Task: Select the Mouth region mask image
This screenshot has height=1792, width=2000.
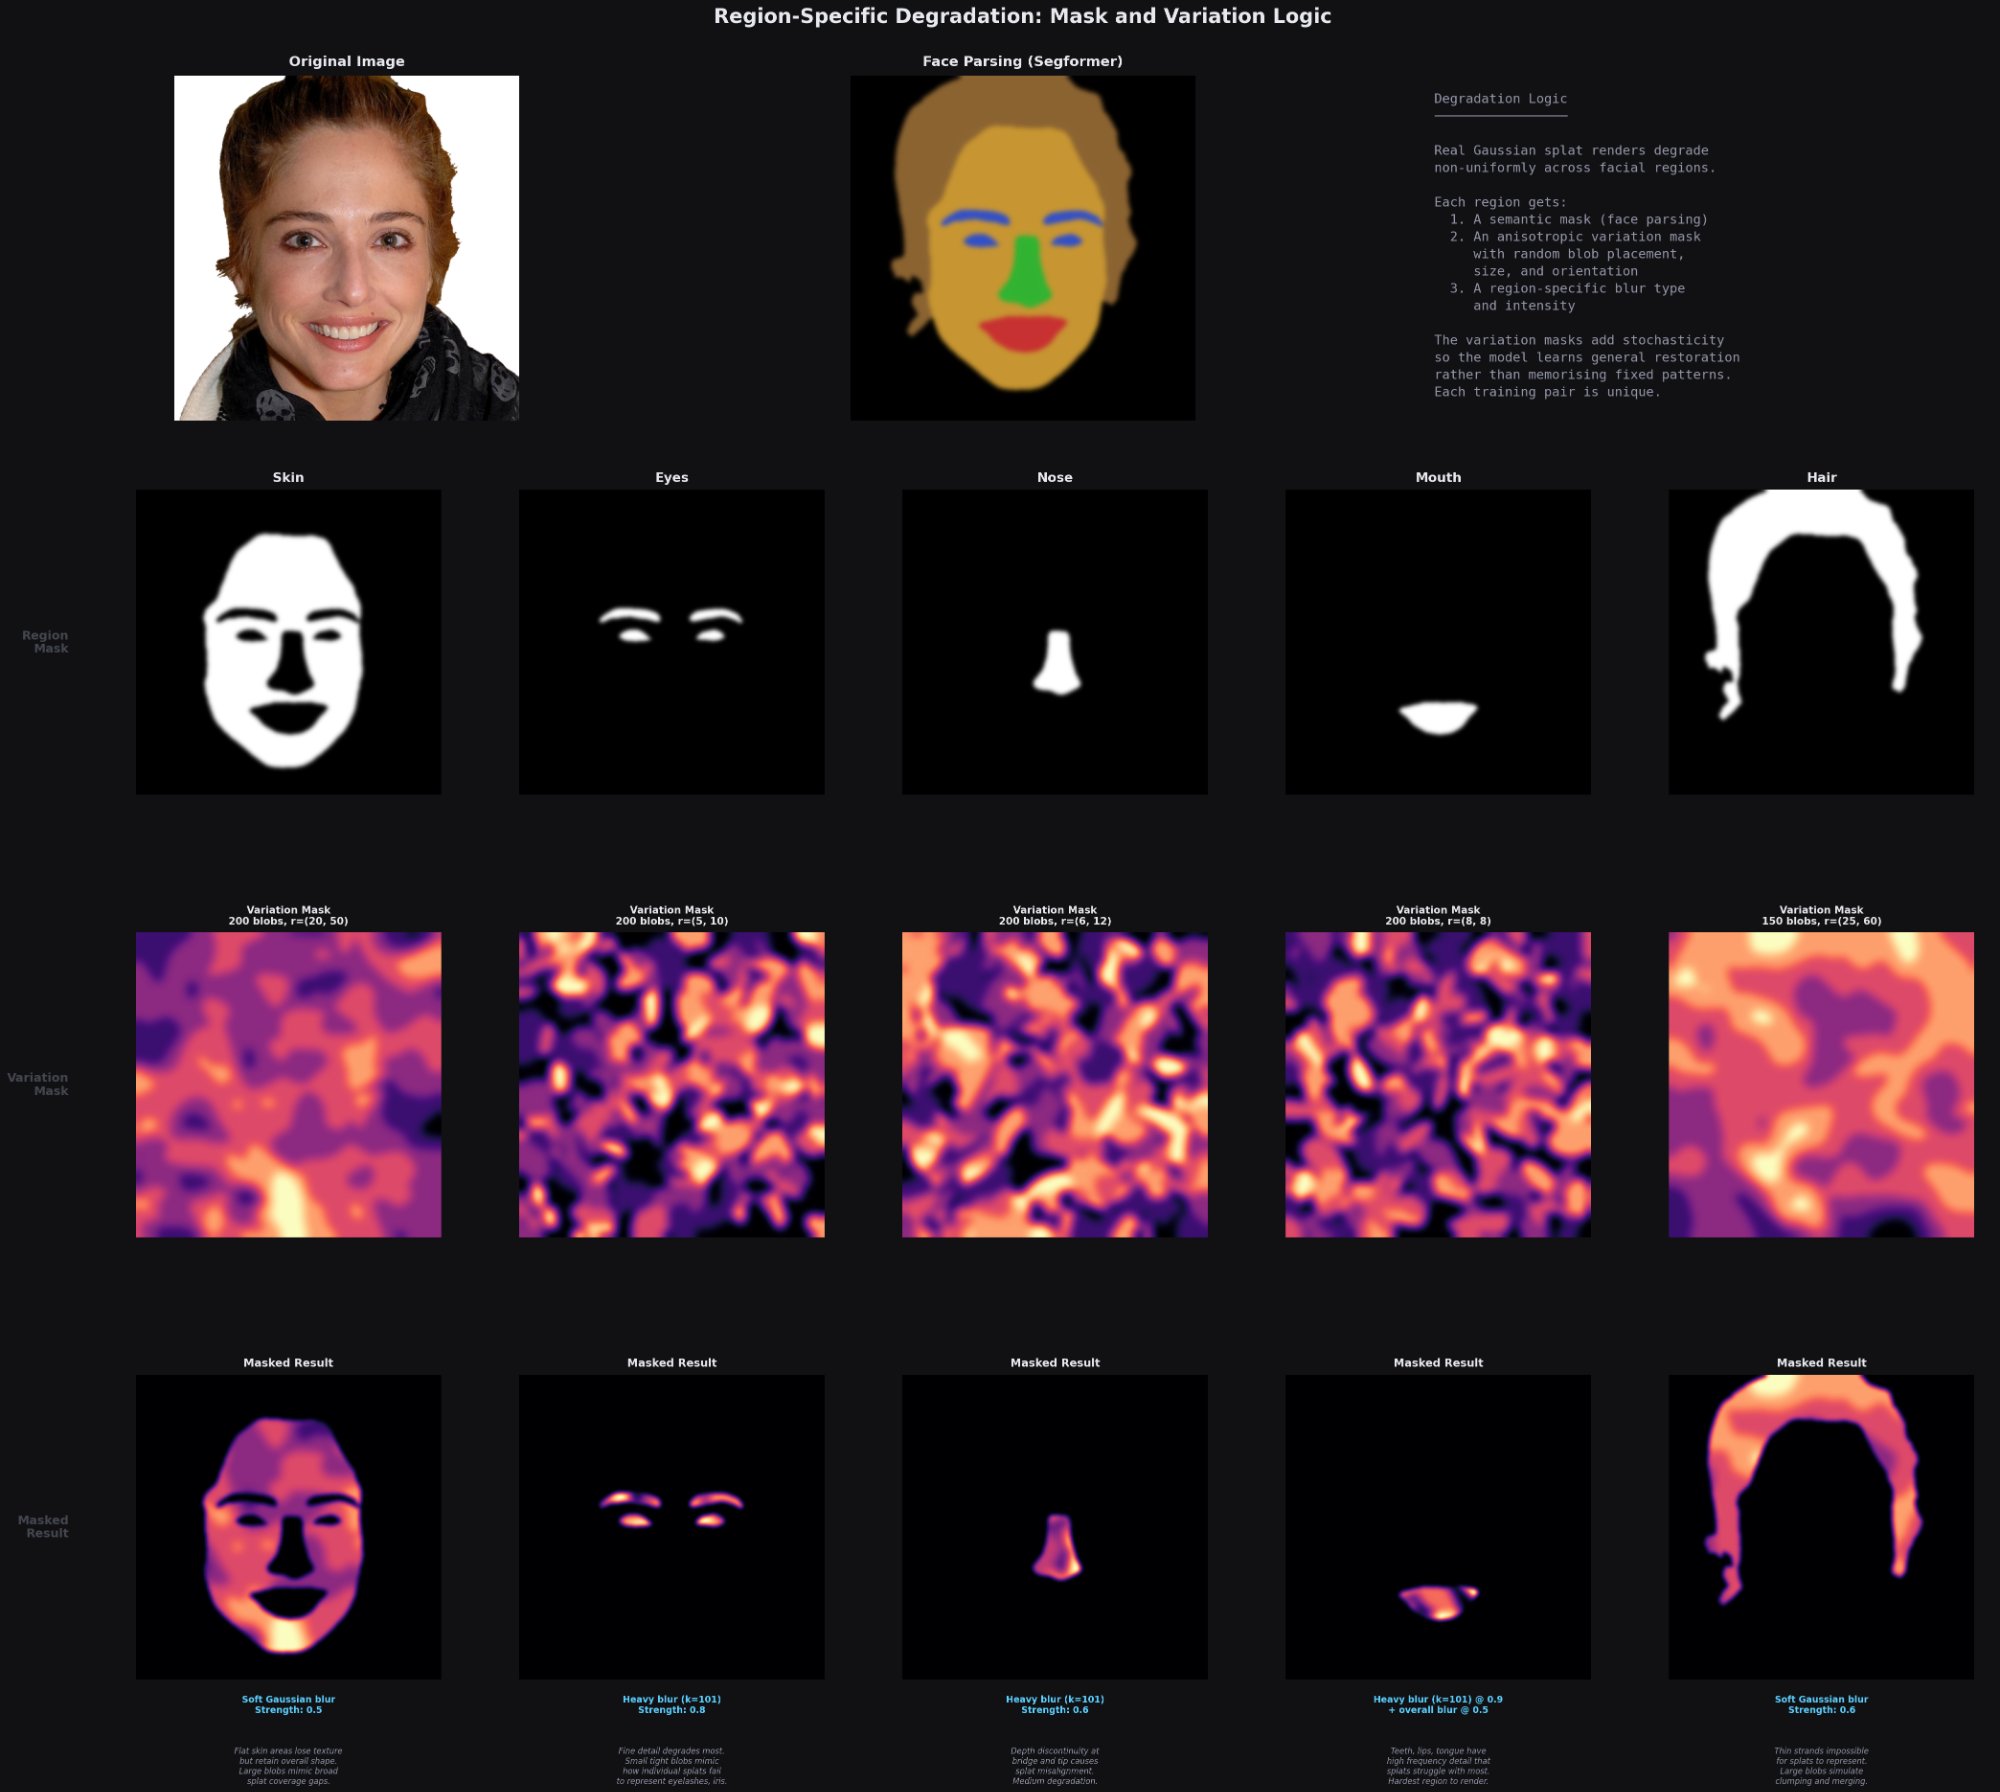Action: (1437, 642)
